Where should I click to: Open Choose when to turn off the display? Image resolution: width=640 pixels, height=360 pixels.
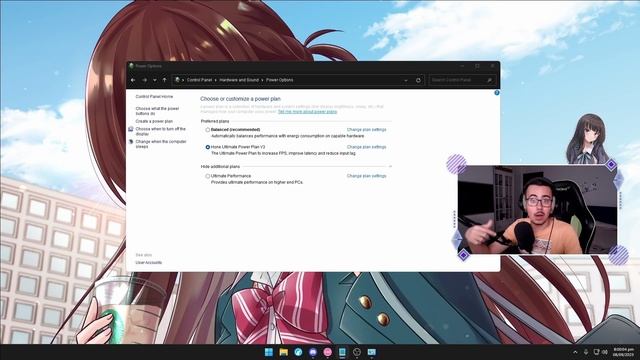point(160,131)
